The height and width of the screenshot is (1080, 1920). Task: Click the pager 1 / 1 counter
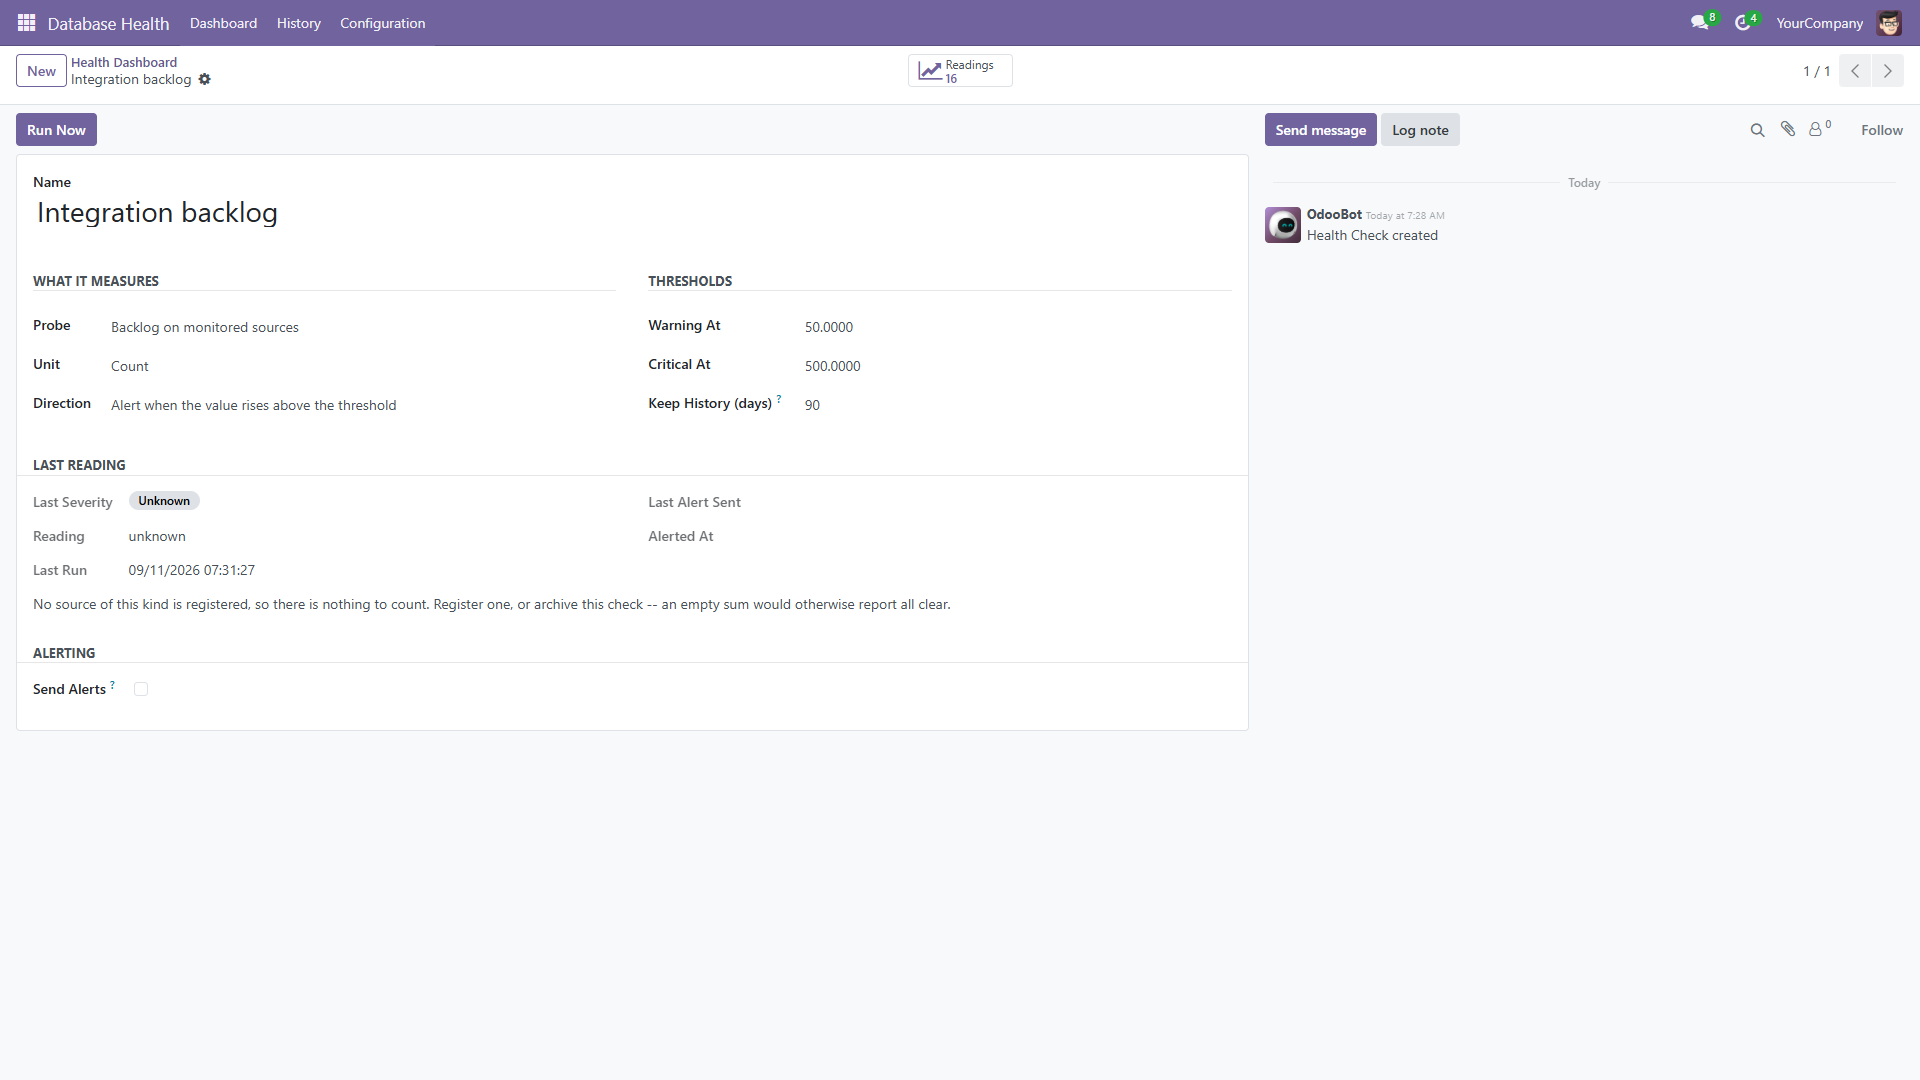pos(1816,71)
